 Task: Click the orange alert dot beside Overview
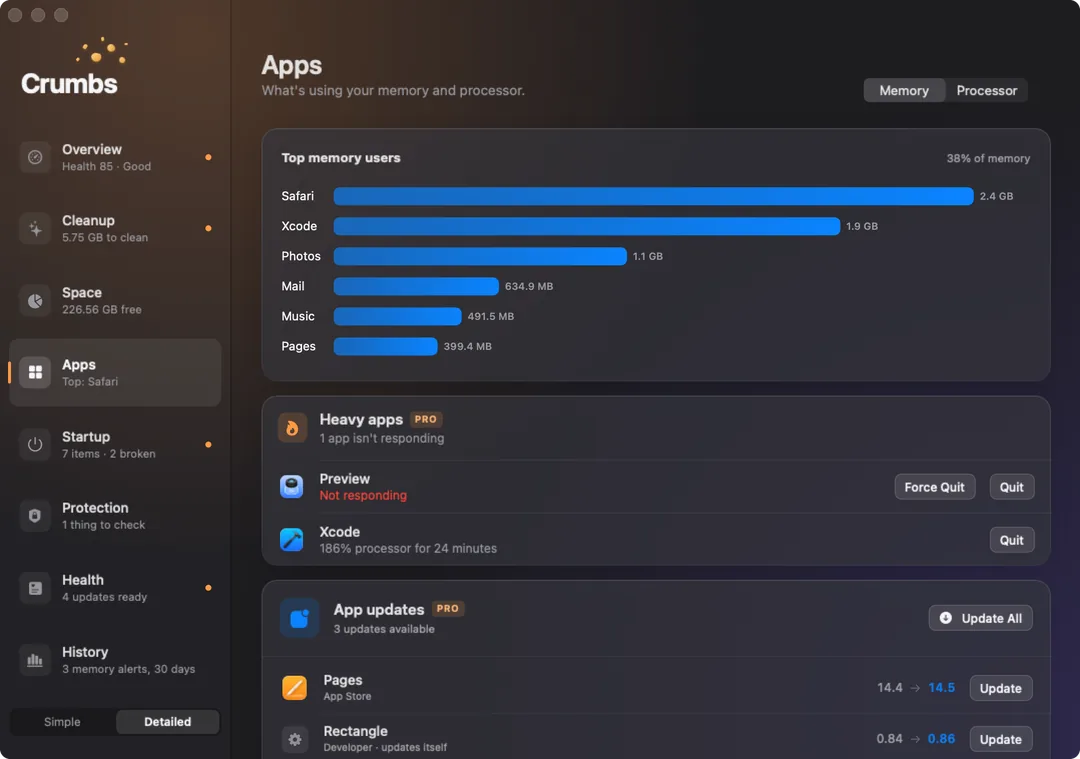208,157
